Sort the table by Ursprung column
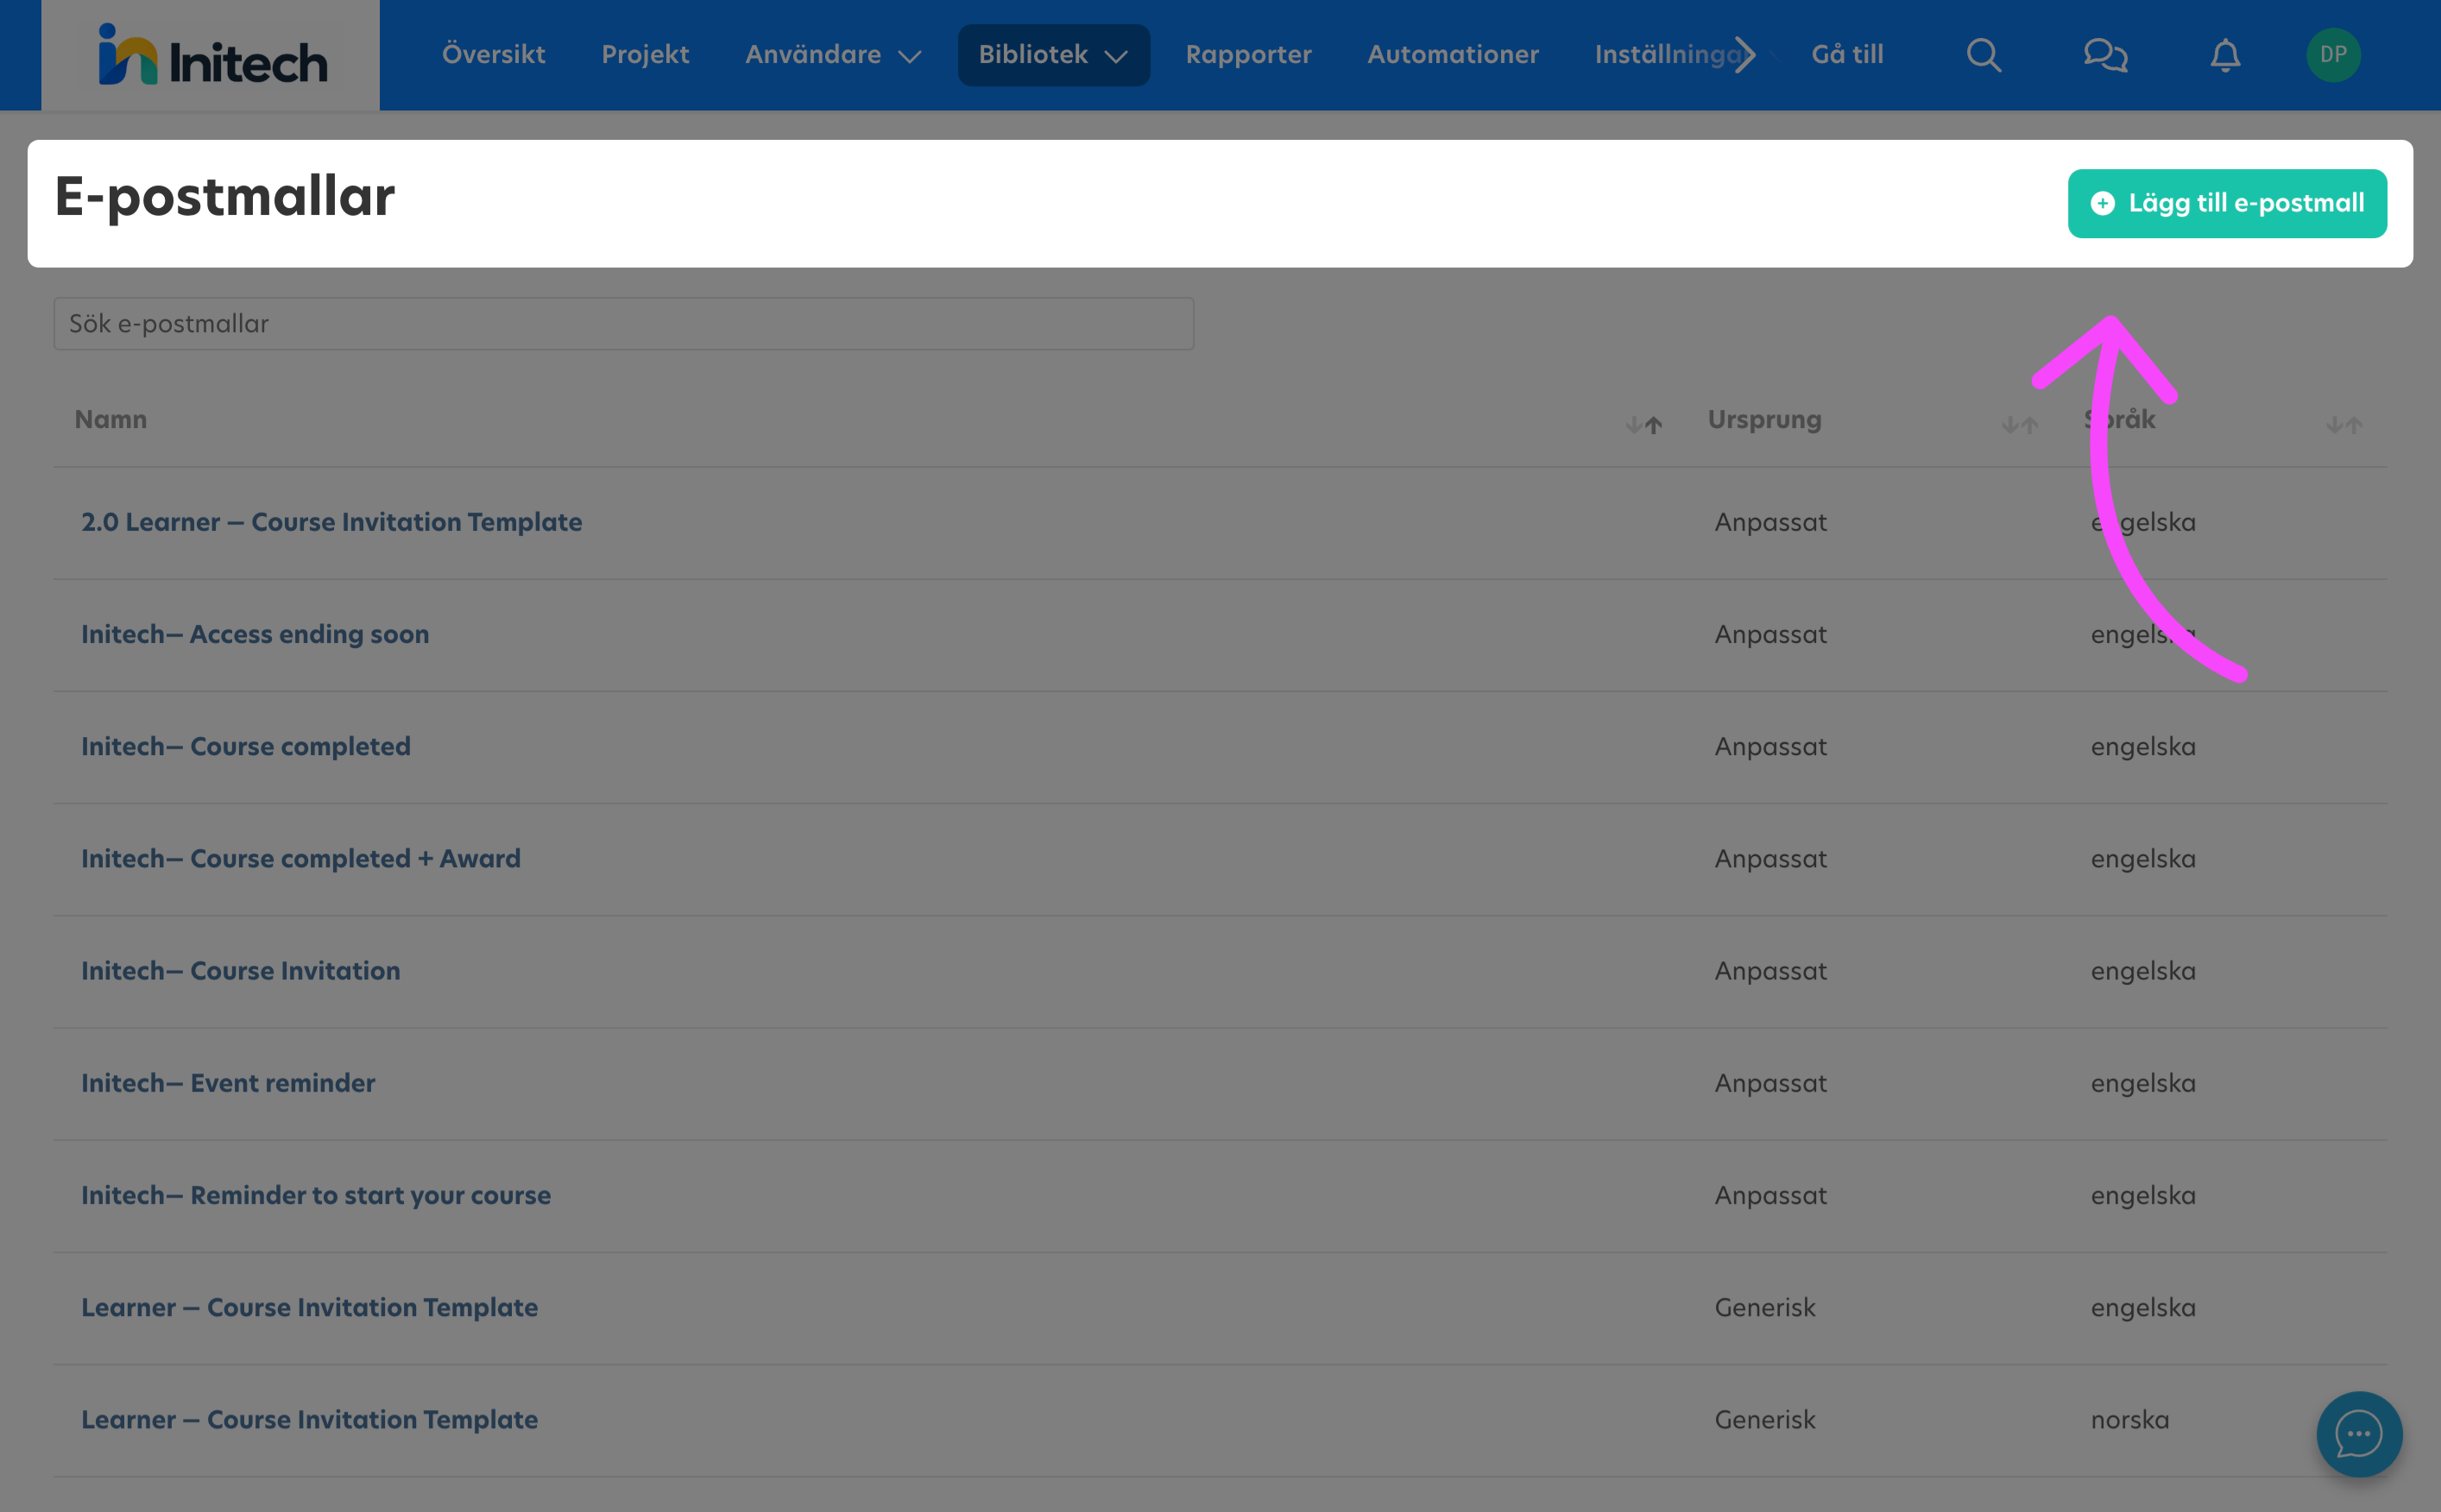The height and width of the screenshot is (1512, 2441). pyautogui.click(x=2019, y=425)
